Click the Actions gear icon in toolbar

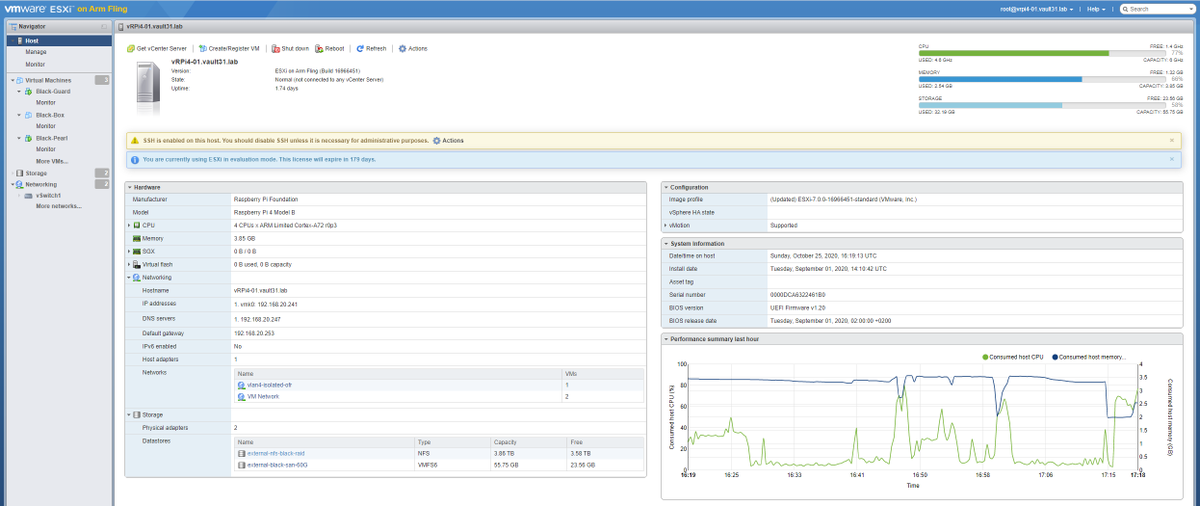(402, 48)
